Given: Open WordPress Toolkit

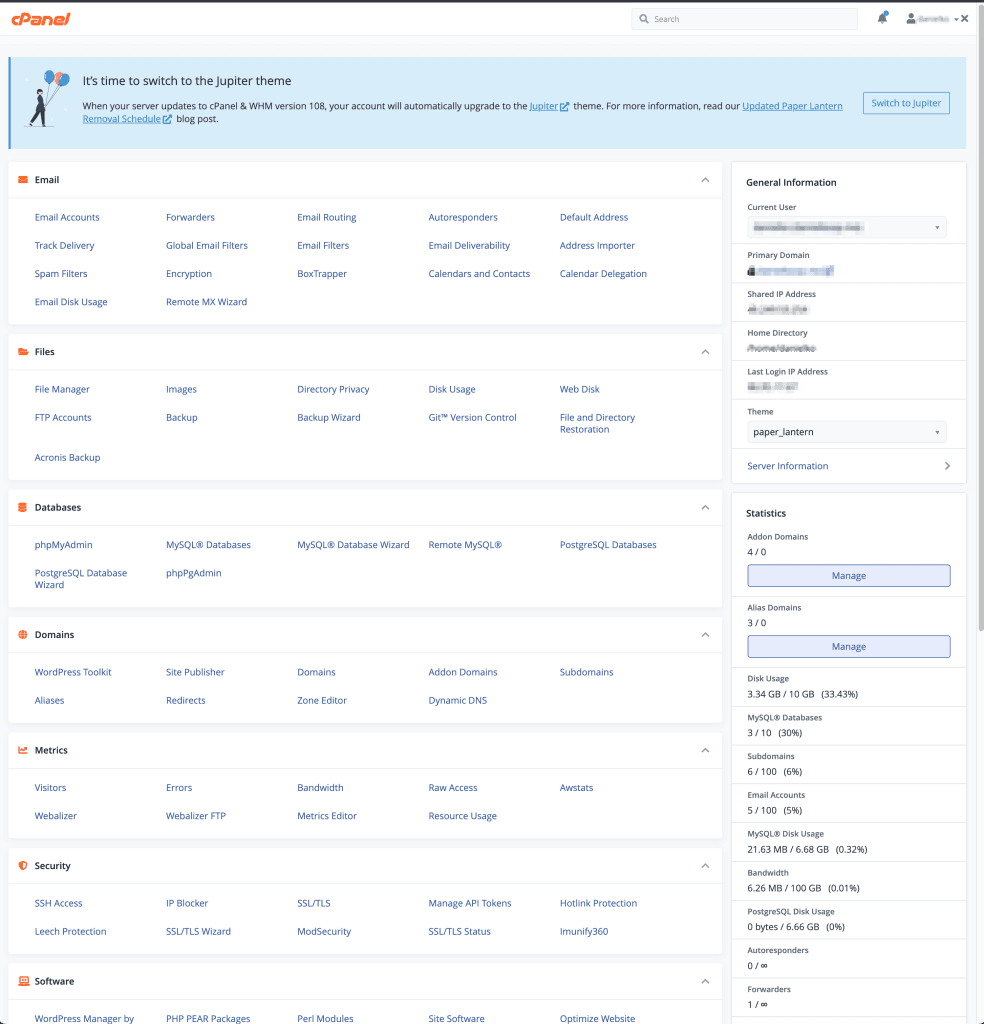Looking at the screenshot, I should [73, 672].
